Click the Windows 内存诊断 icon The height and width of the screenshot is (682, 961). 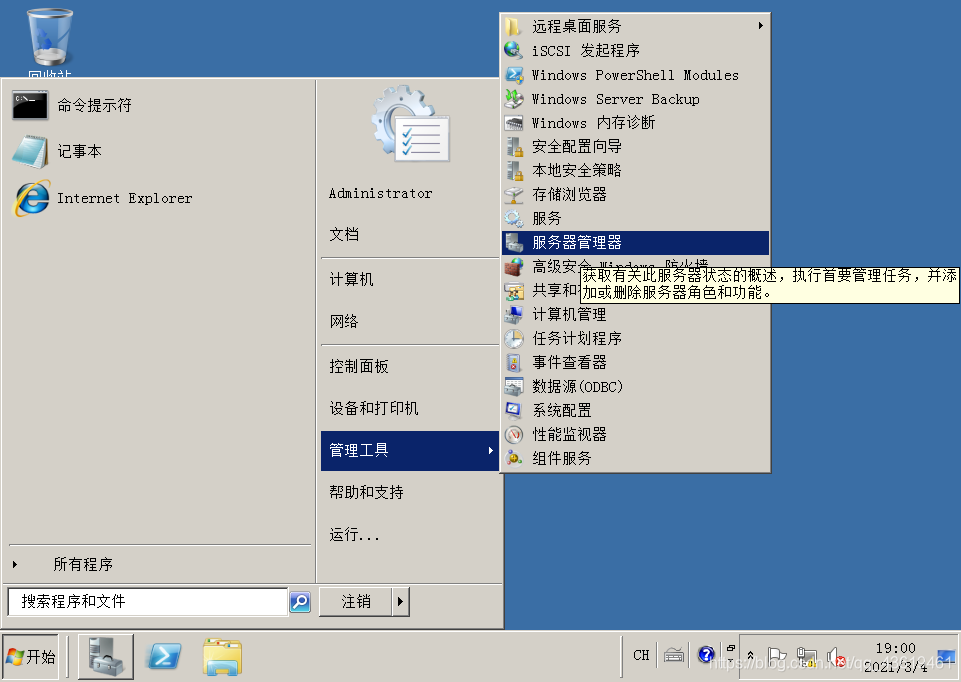click(514, 123)
